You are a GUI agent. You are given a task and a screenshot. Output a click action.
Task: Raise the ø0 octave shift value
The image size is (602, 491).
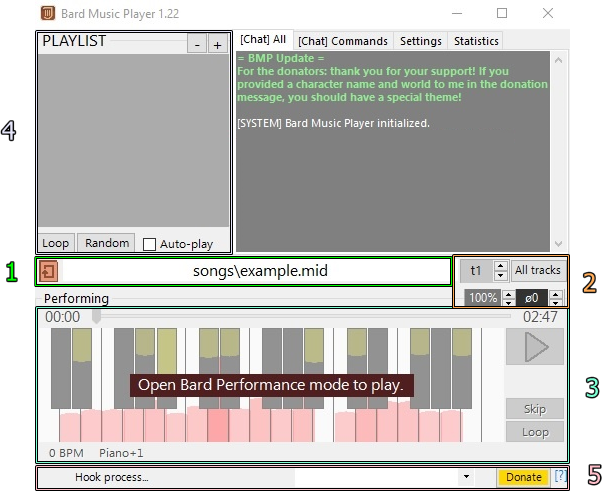pos(556,294)
